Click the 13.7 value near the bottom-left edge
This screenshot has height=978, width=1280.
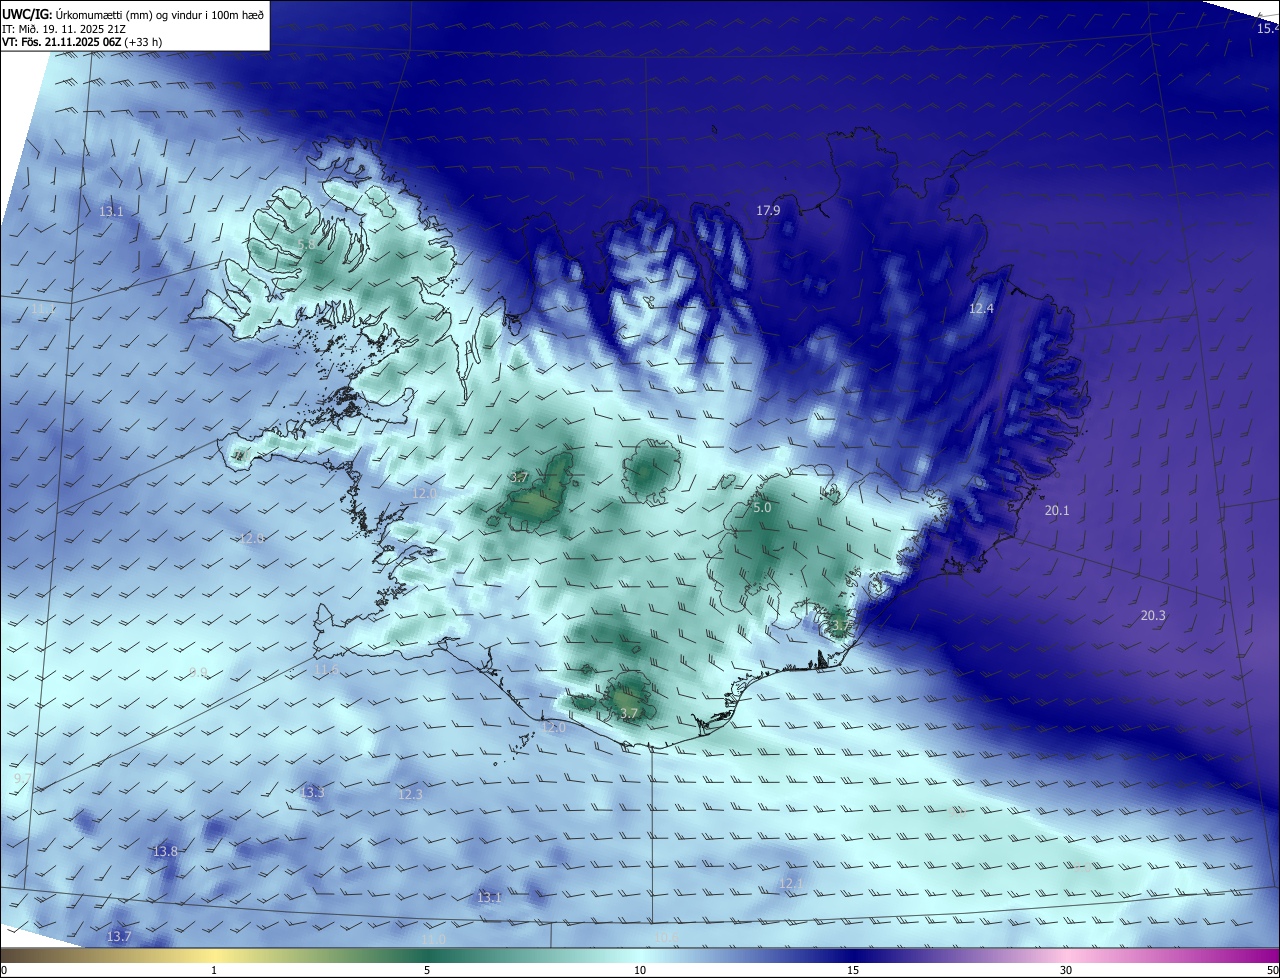(118, 936)
